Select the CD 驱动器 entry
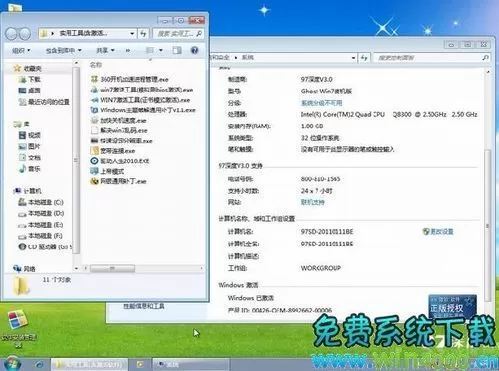 coord(45,247)
